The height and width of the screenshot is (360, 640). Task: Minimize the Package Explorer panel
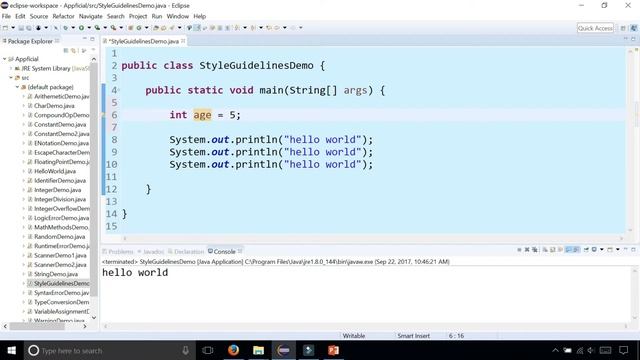[x=85, y=38]
